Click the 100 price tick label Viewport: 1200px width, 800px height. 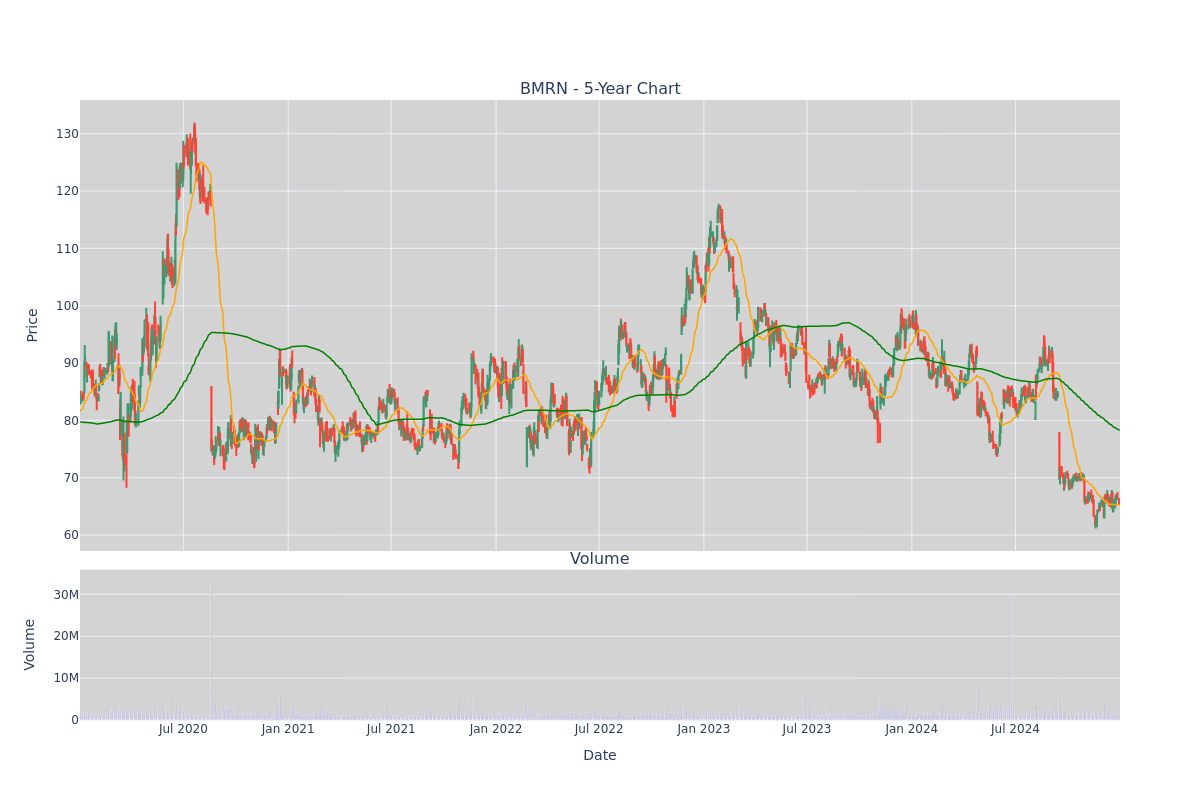[x=67, y=306]
